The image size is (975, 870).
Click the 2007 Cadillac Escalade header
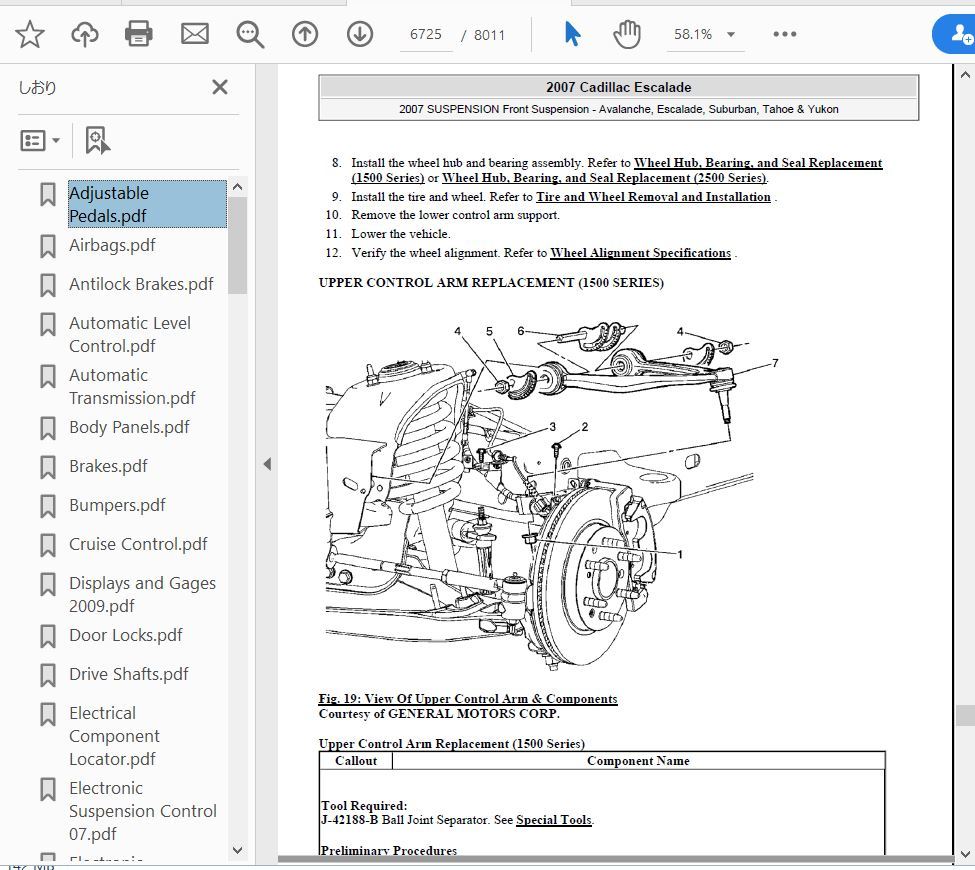tap(618, 87)
